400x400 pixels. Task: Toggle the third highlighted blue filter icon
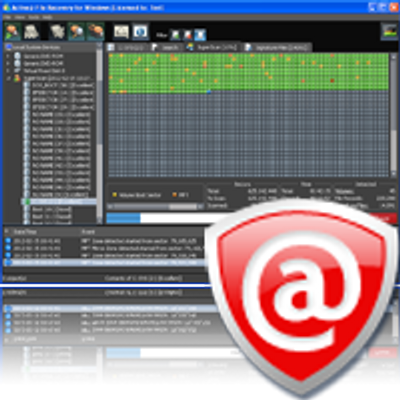(200, 35)
